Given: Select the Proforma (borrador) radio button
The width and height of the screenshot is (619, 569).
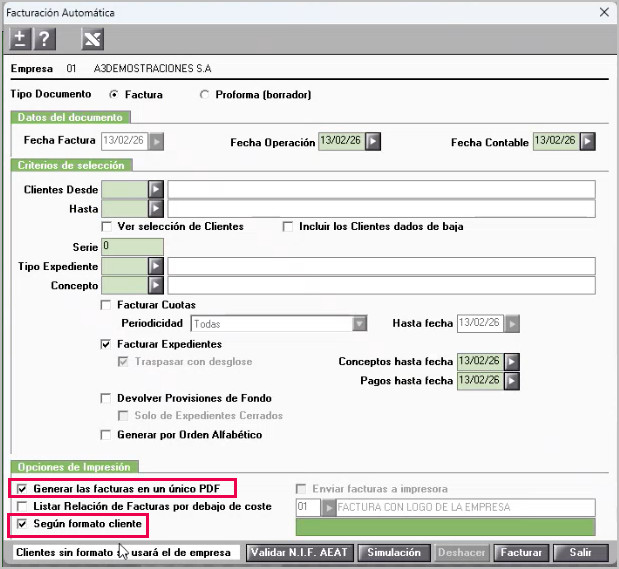Looking at the screenshot, I should pos(204,95).
